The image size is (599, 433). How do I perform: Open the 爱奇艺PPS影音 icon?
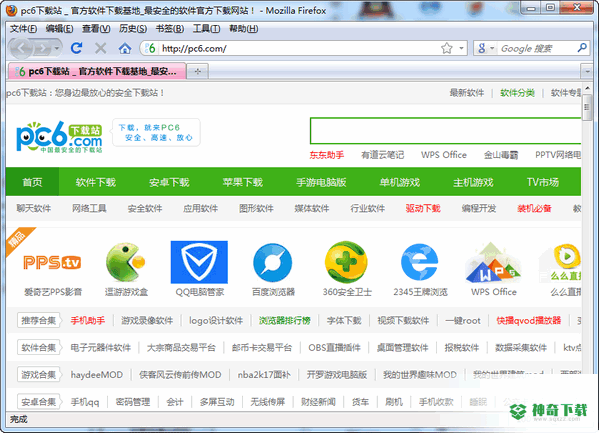coord(52,263)
